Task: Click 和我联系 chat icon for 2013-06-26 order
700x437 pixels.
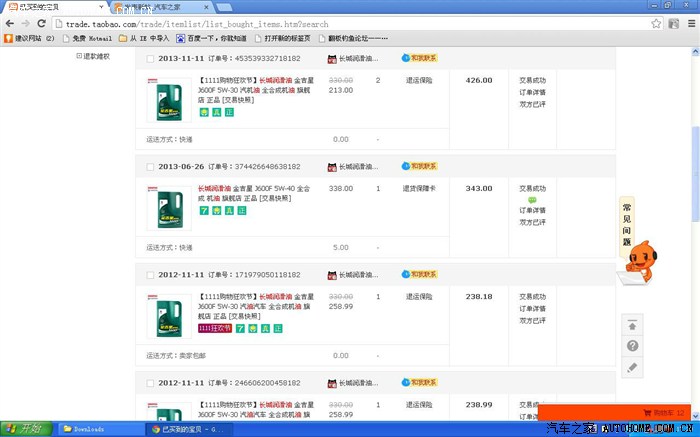Action: [x=419, y=166]
